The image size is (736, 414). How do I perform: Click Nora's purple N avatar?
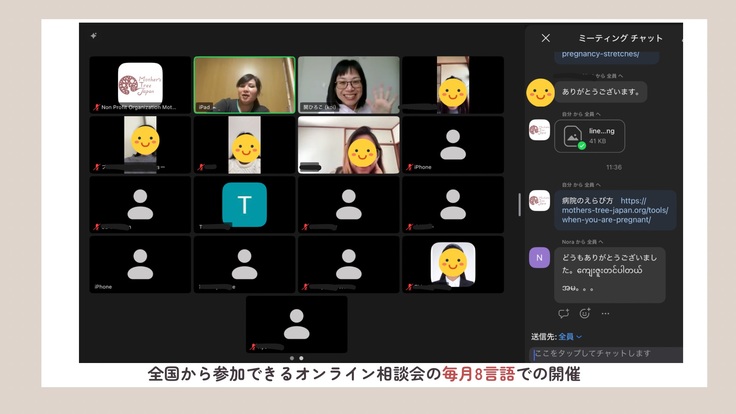[x=539, y=258]
